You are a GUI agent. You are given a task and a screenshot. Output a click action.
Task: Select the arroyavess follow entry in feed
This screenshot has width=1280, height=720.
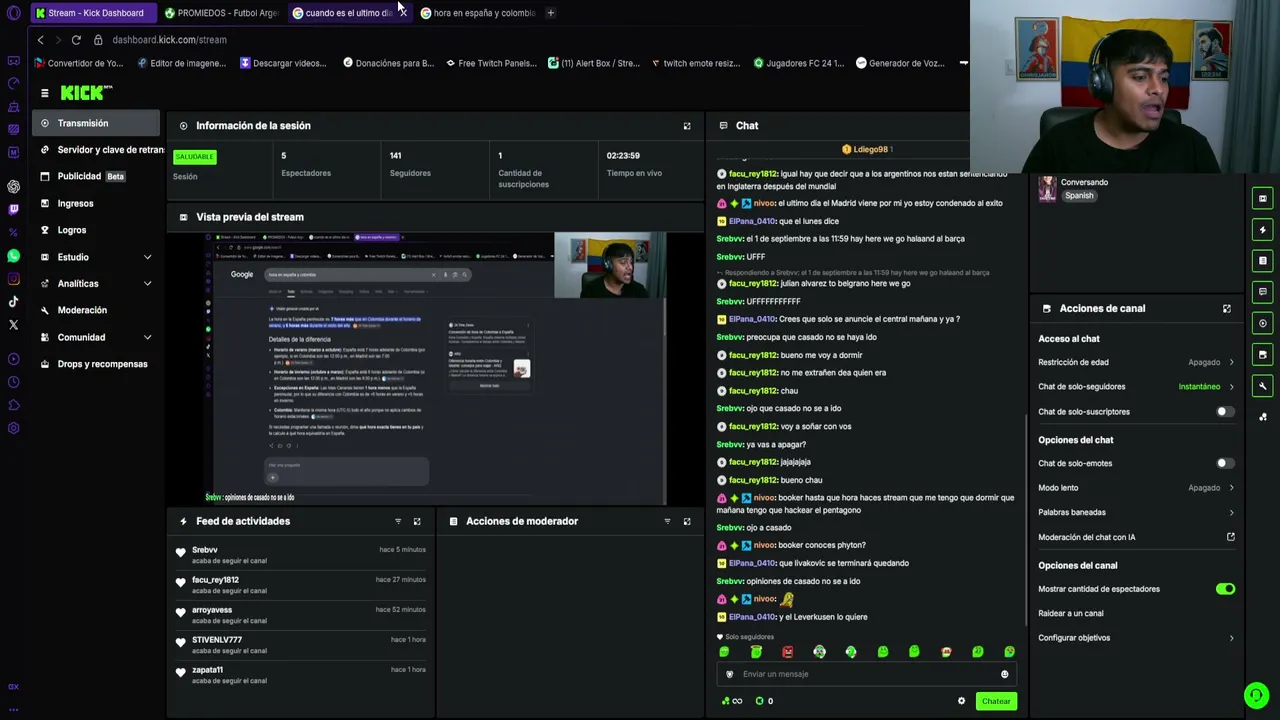[x=302, y=615]
